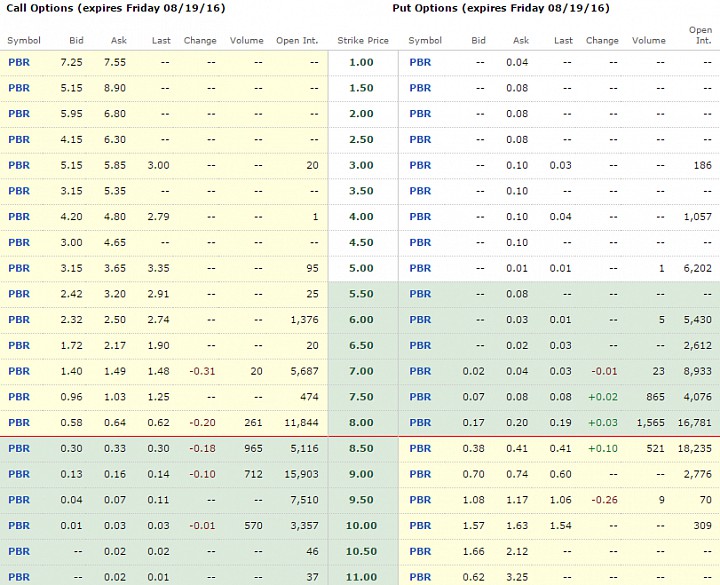Click the call change value -0.20
Viewport: 720px width, 585px height.
coord(202,422)
